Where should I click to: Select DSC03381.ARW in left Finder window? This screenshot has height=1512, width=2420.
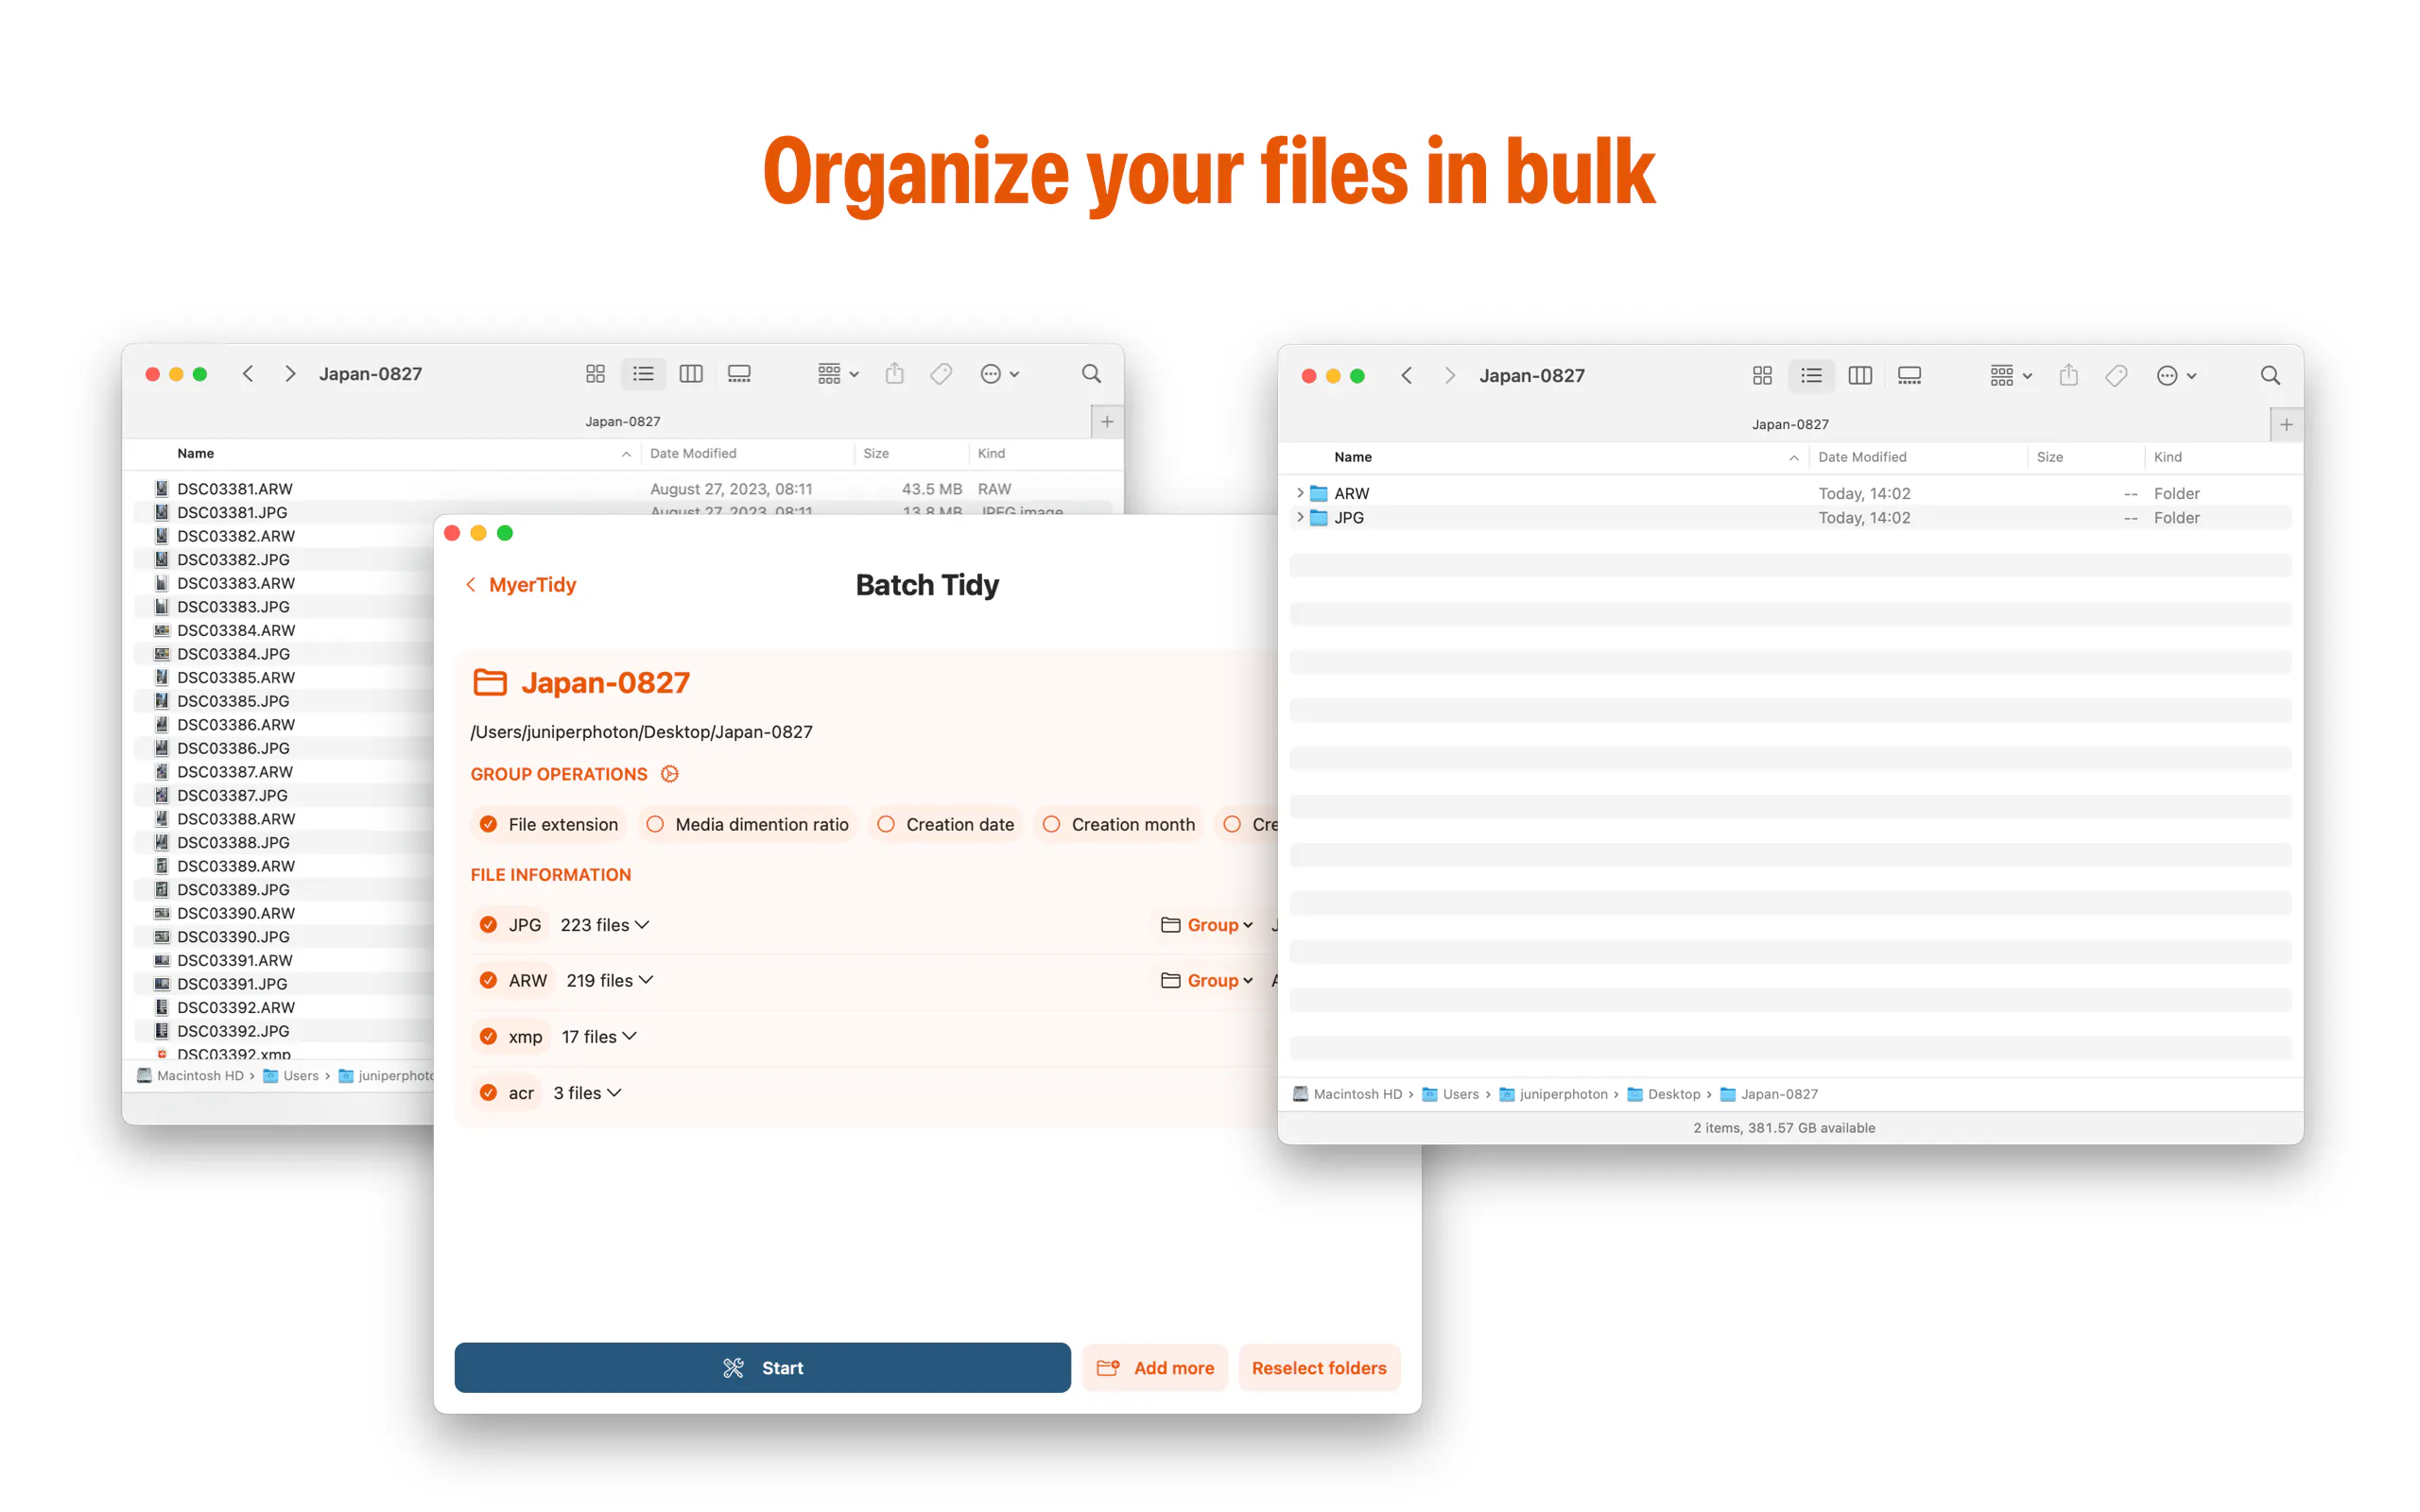pyautogui.click(x=235, y=489)
